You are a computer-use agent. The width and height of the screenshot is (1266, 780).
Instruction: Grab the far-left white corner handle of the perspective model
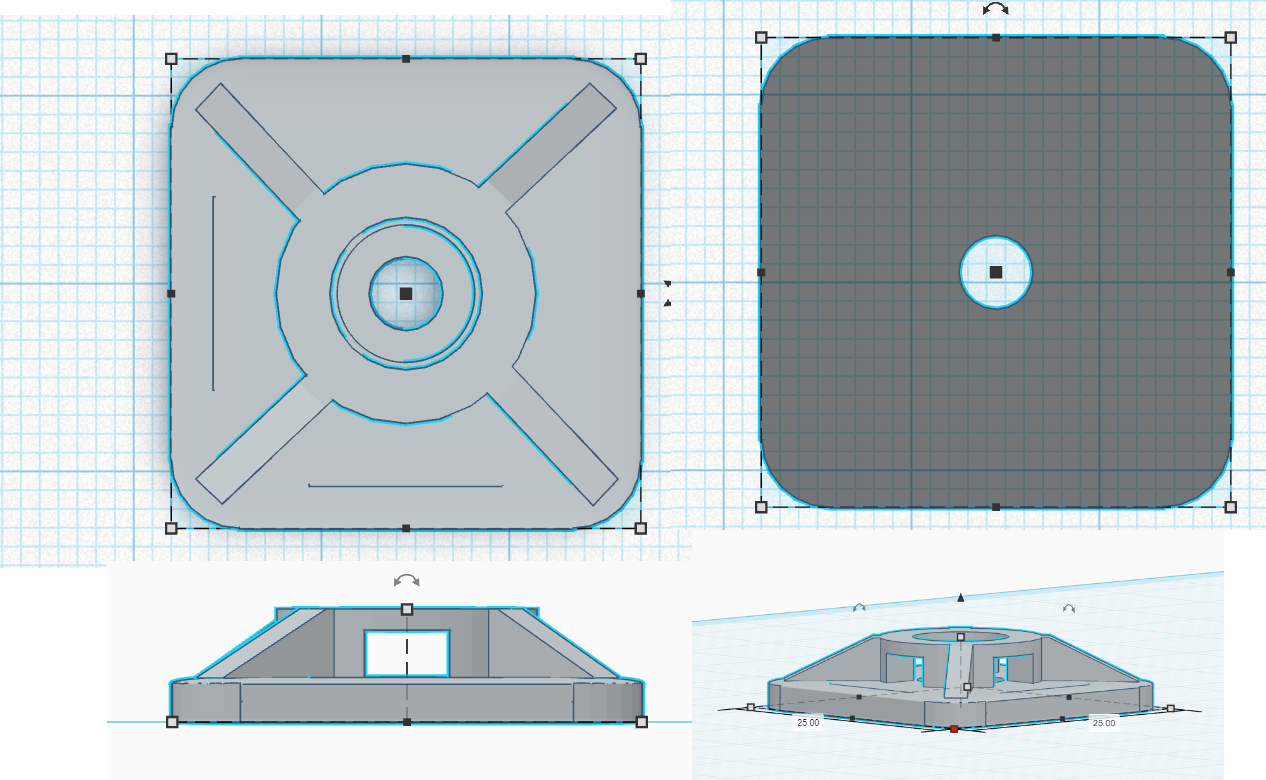point(751,707)
